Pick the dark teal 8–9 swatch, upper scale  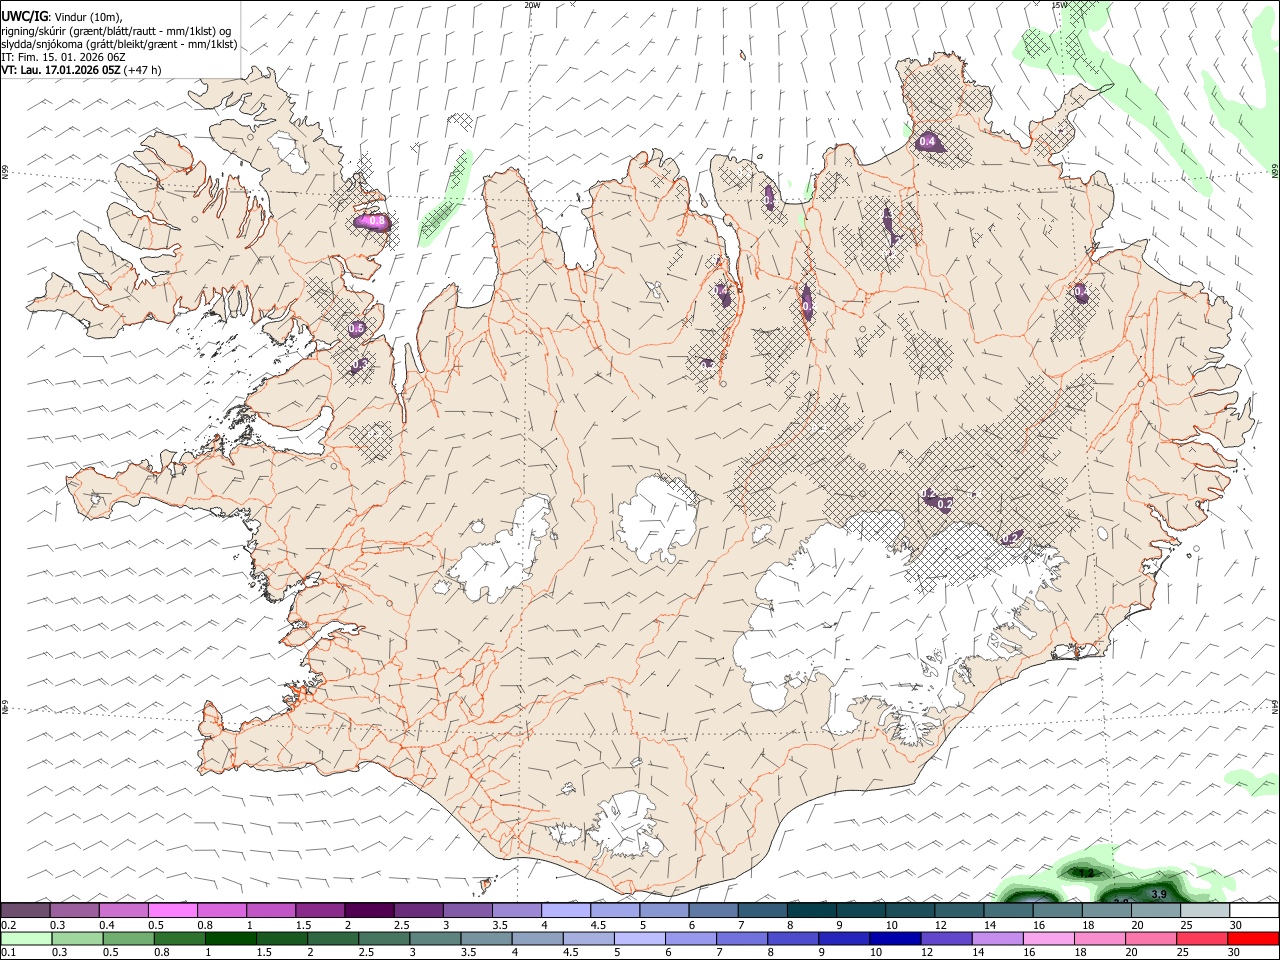click(x=811, y=910)
